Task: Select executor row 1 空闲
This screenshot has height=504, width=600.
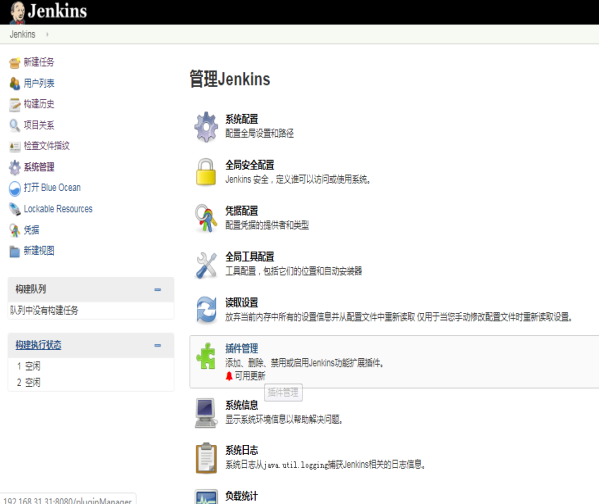Action: point(29,366)
